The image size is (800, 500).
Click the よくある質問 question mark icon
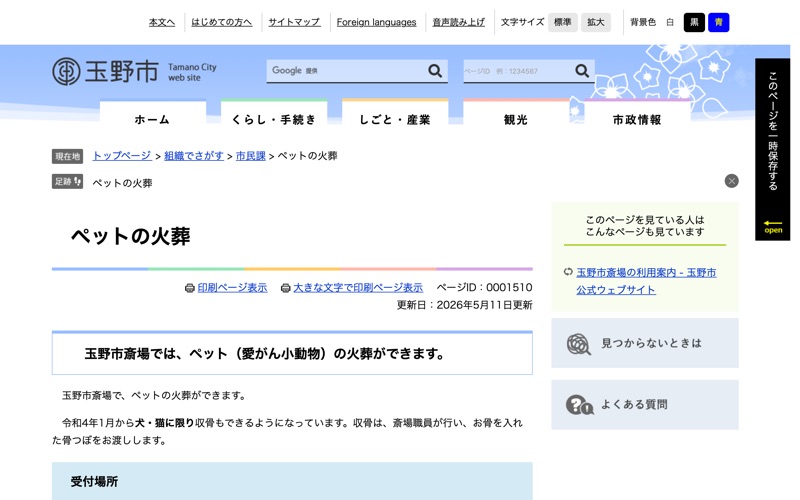click(x=579, y=405)
